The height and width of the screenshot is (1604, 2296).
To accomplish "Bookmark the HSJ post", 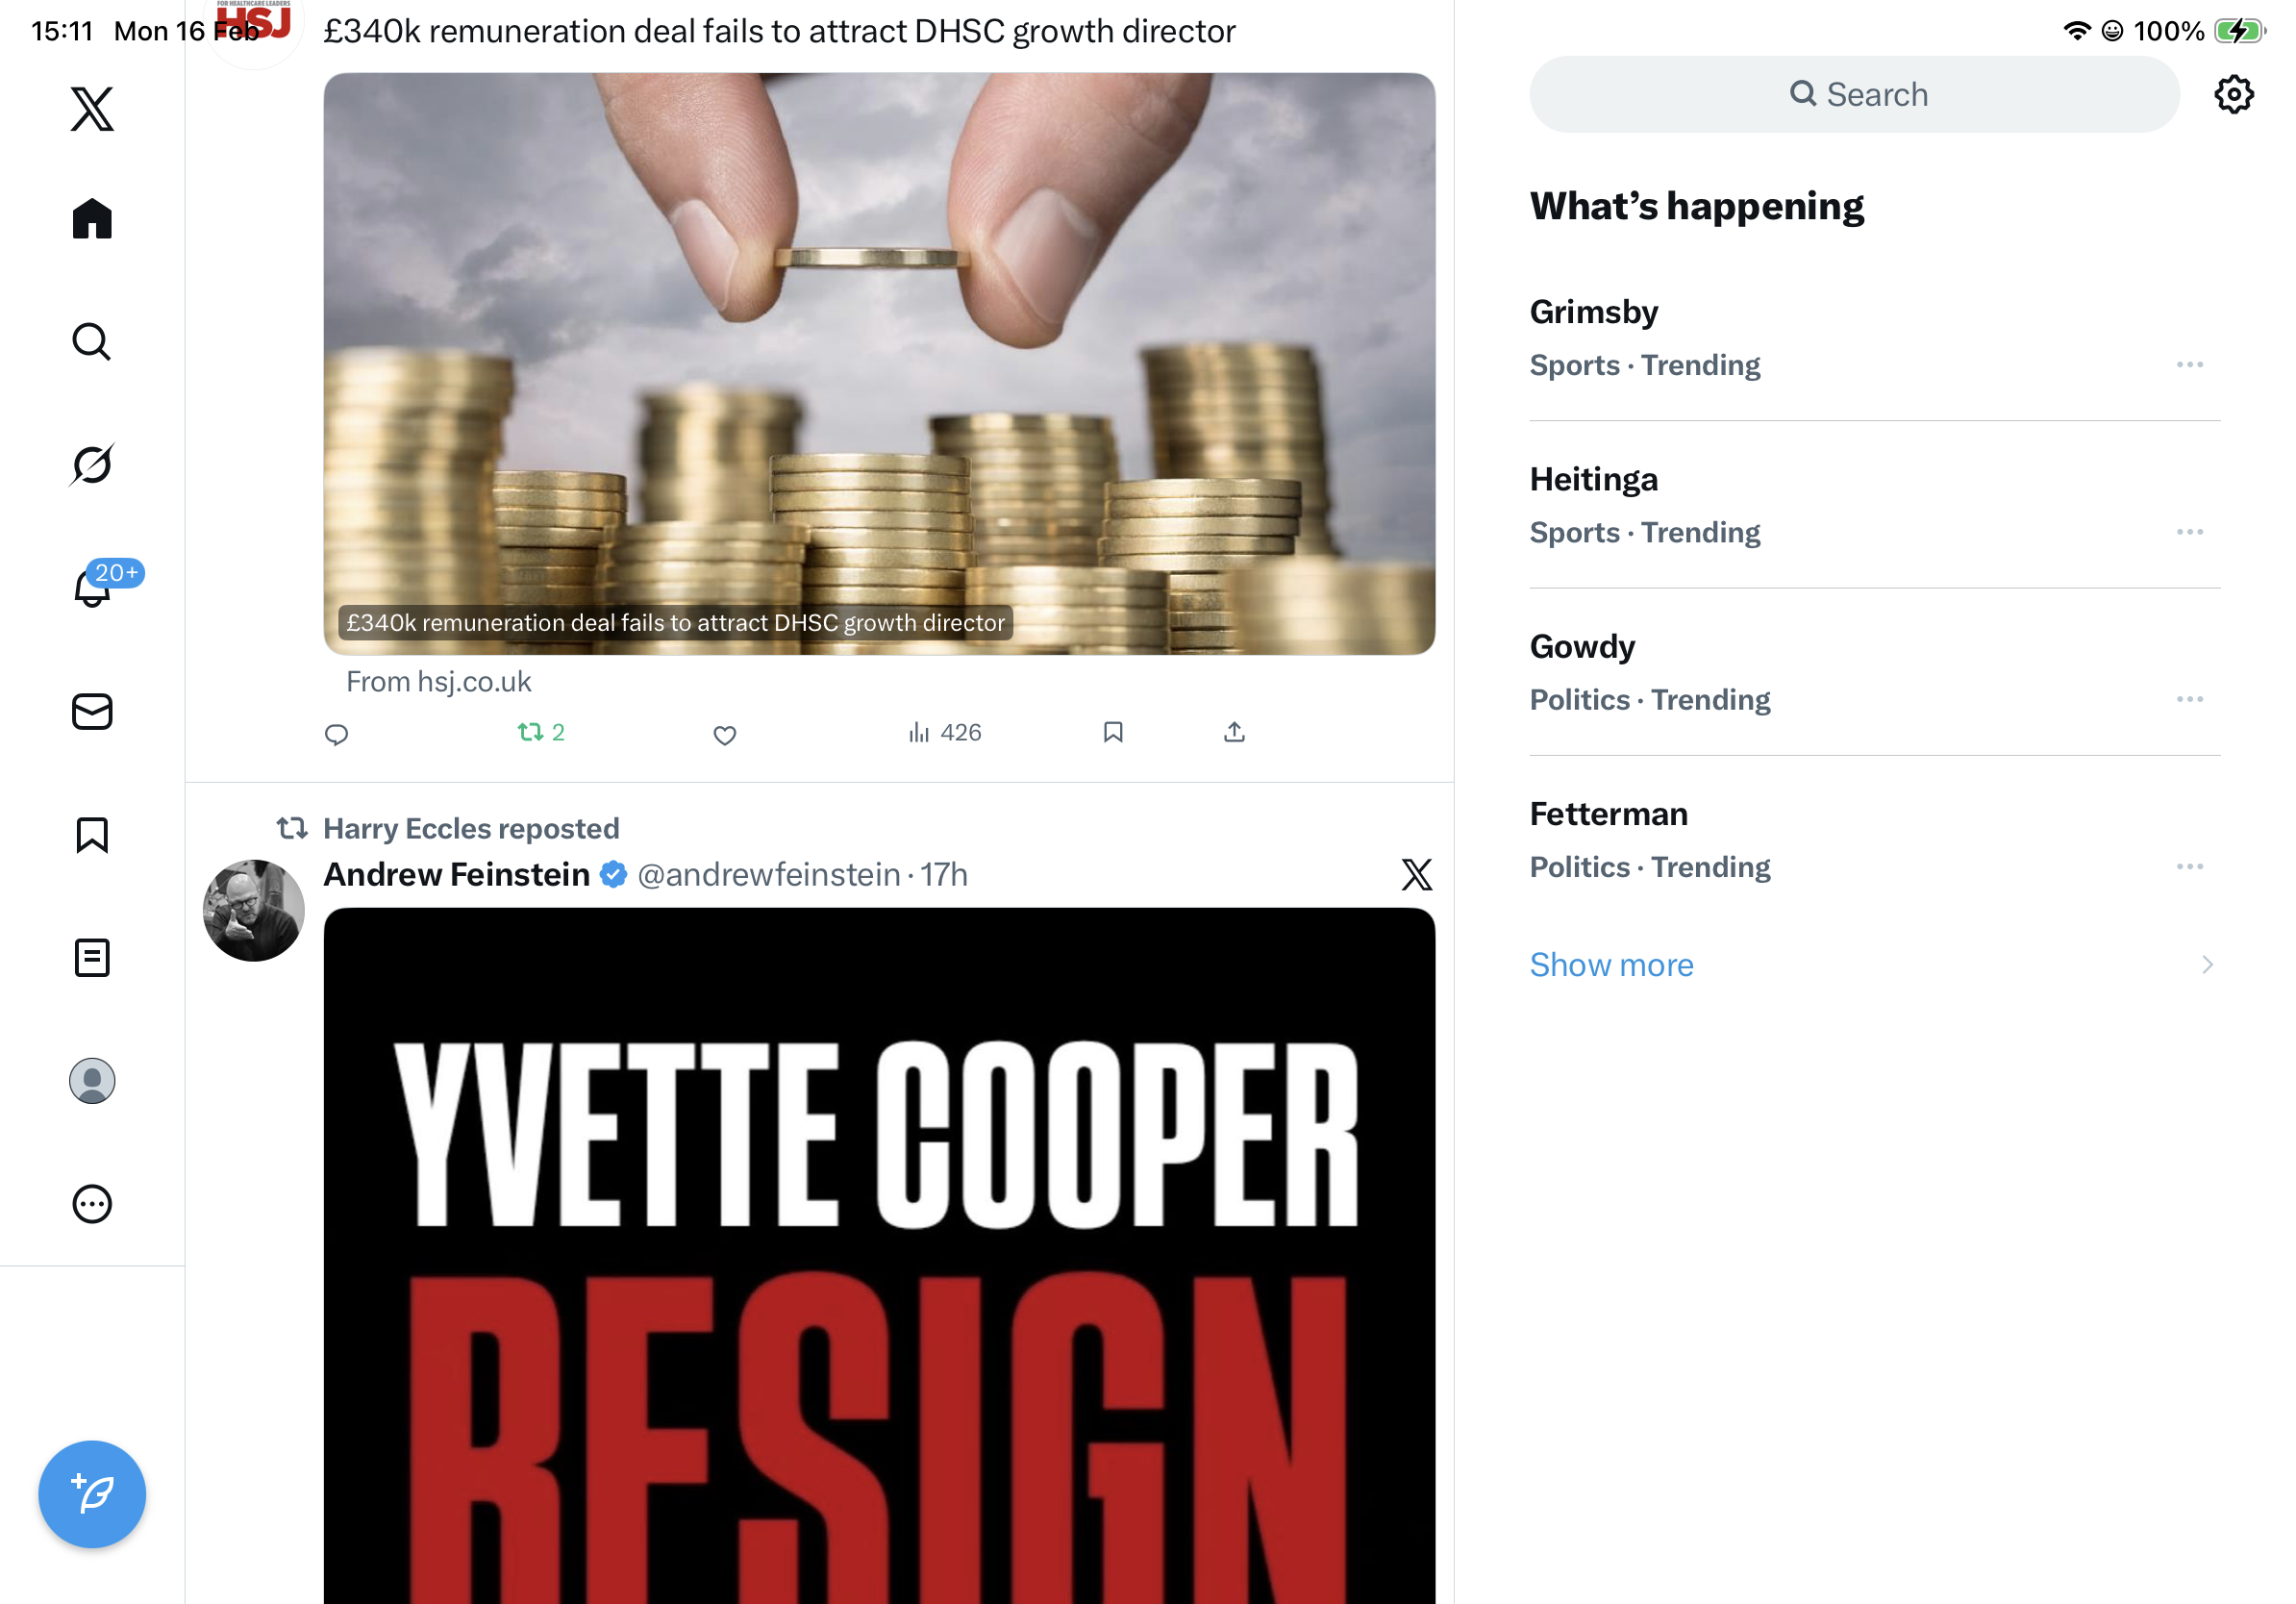I will tap(1113, 733).
